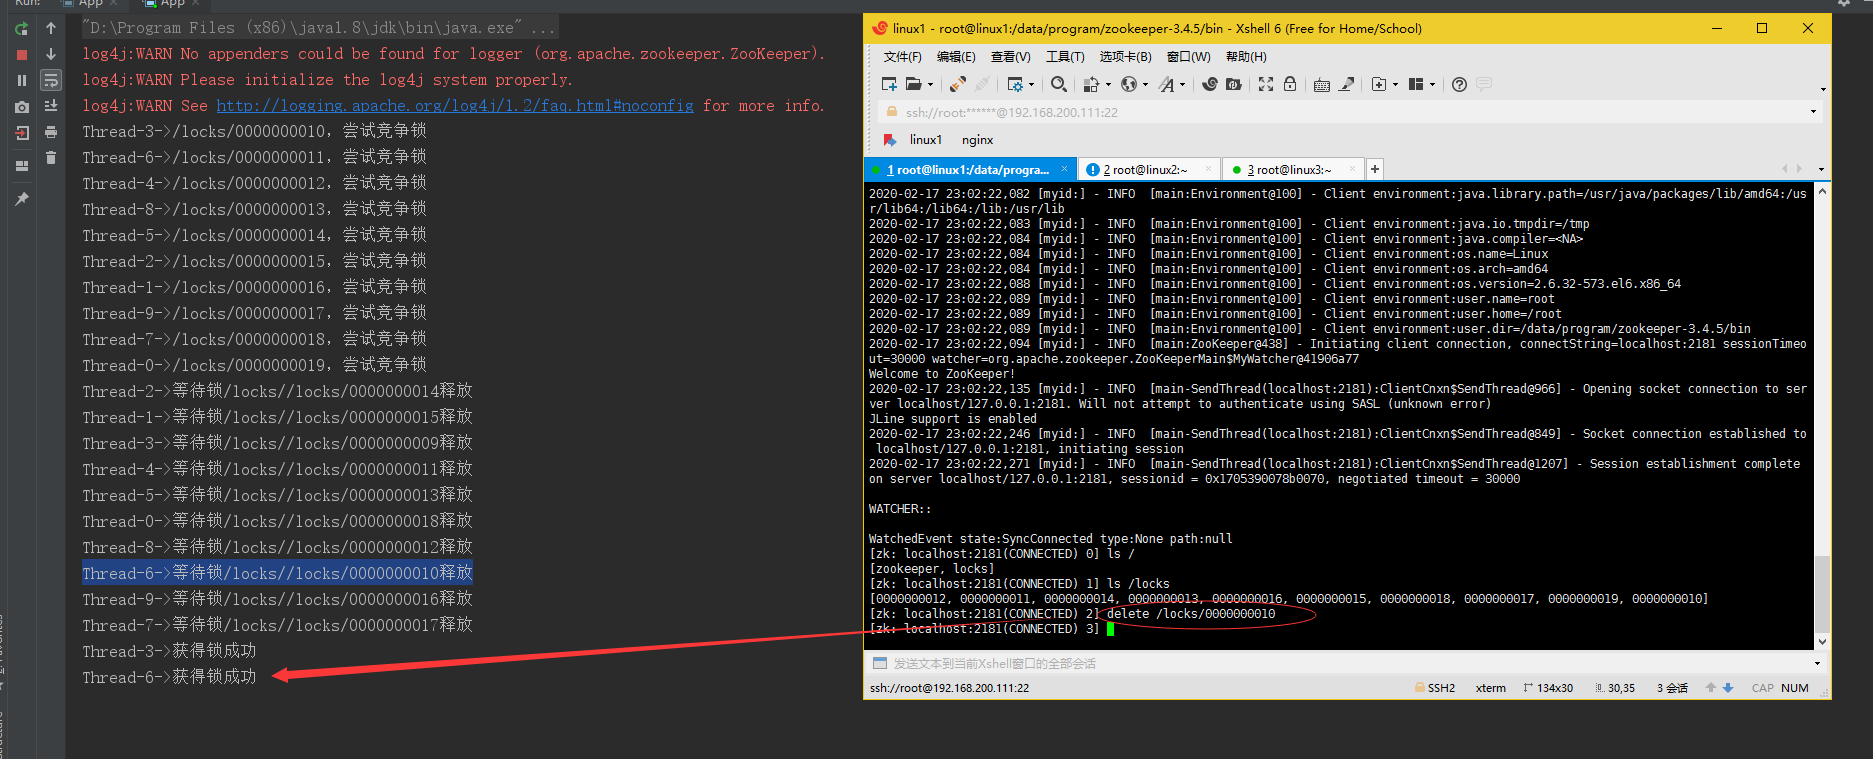The width and height of the screenshot is (1873, 759).
Task: Go up the stack trace with up arrow
Action: point(51,29)
